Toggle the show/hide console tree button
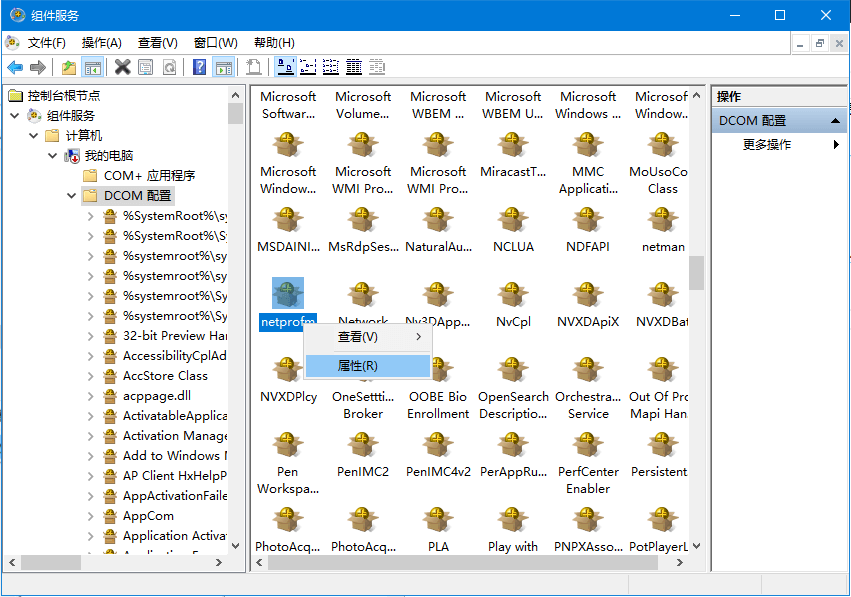The image size is (851, 597). 92,67
